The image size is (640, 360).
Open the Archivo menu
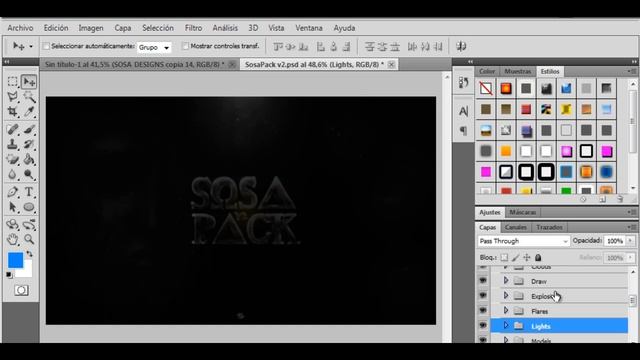20,28
